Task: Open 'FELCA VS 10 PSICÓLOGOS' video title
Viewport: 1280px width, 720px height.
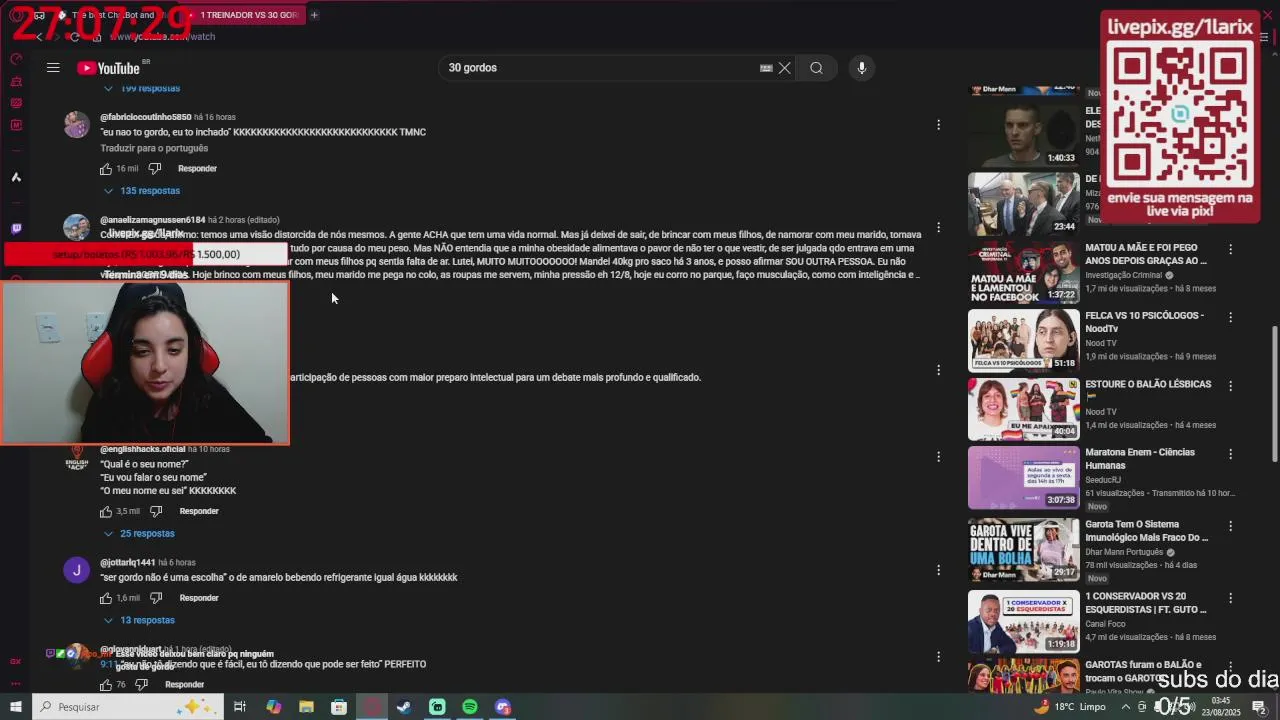Action: click(x=1144, y=322)
